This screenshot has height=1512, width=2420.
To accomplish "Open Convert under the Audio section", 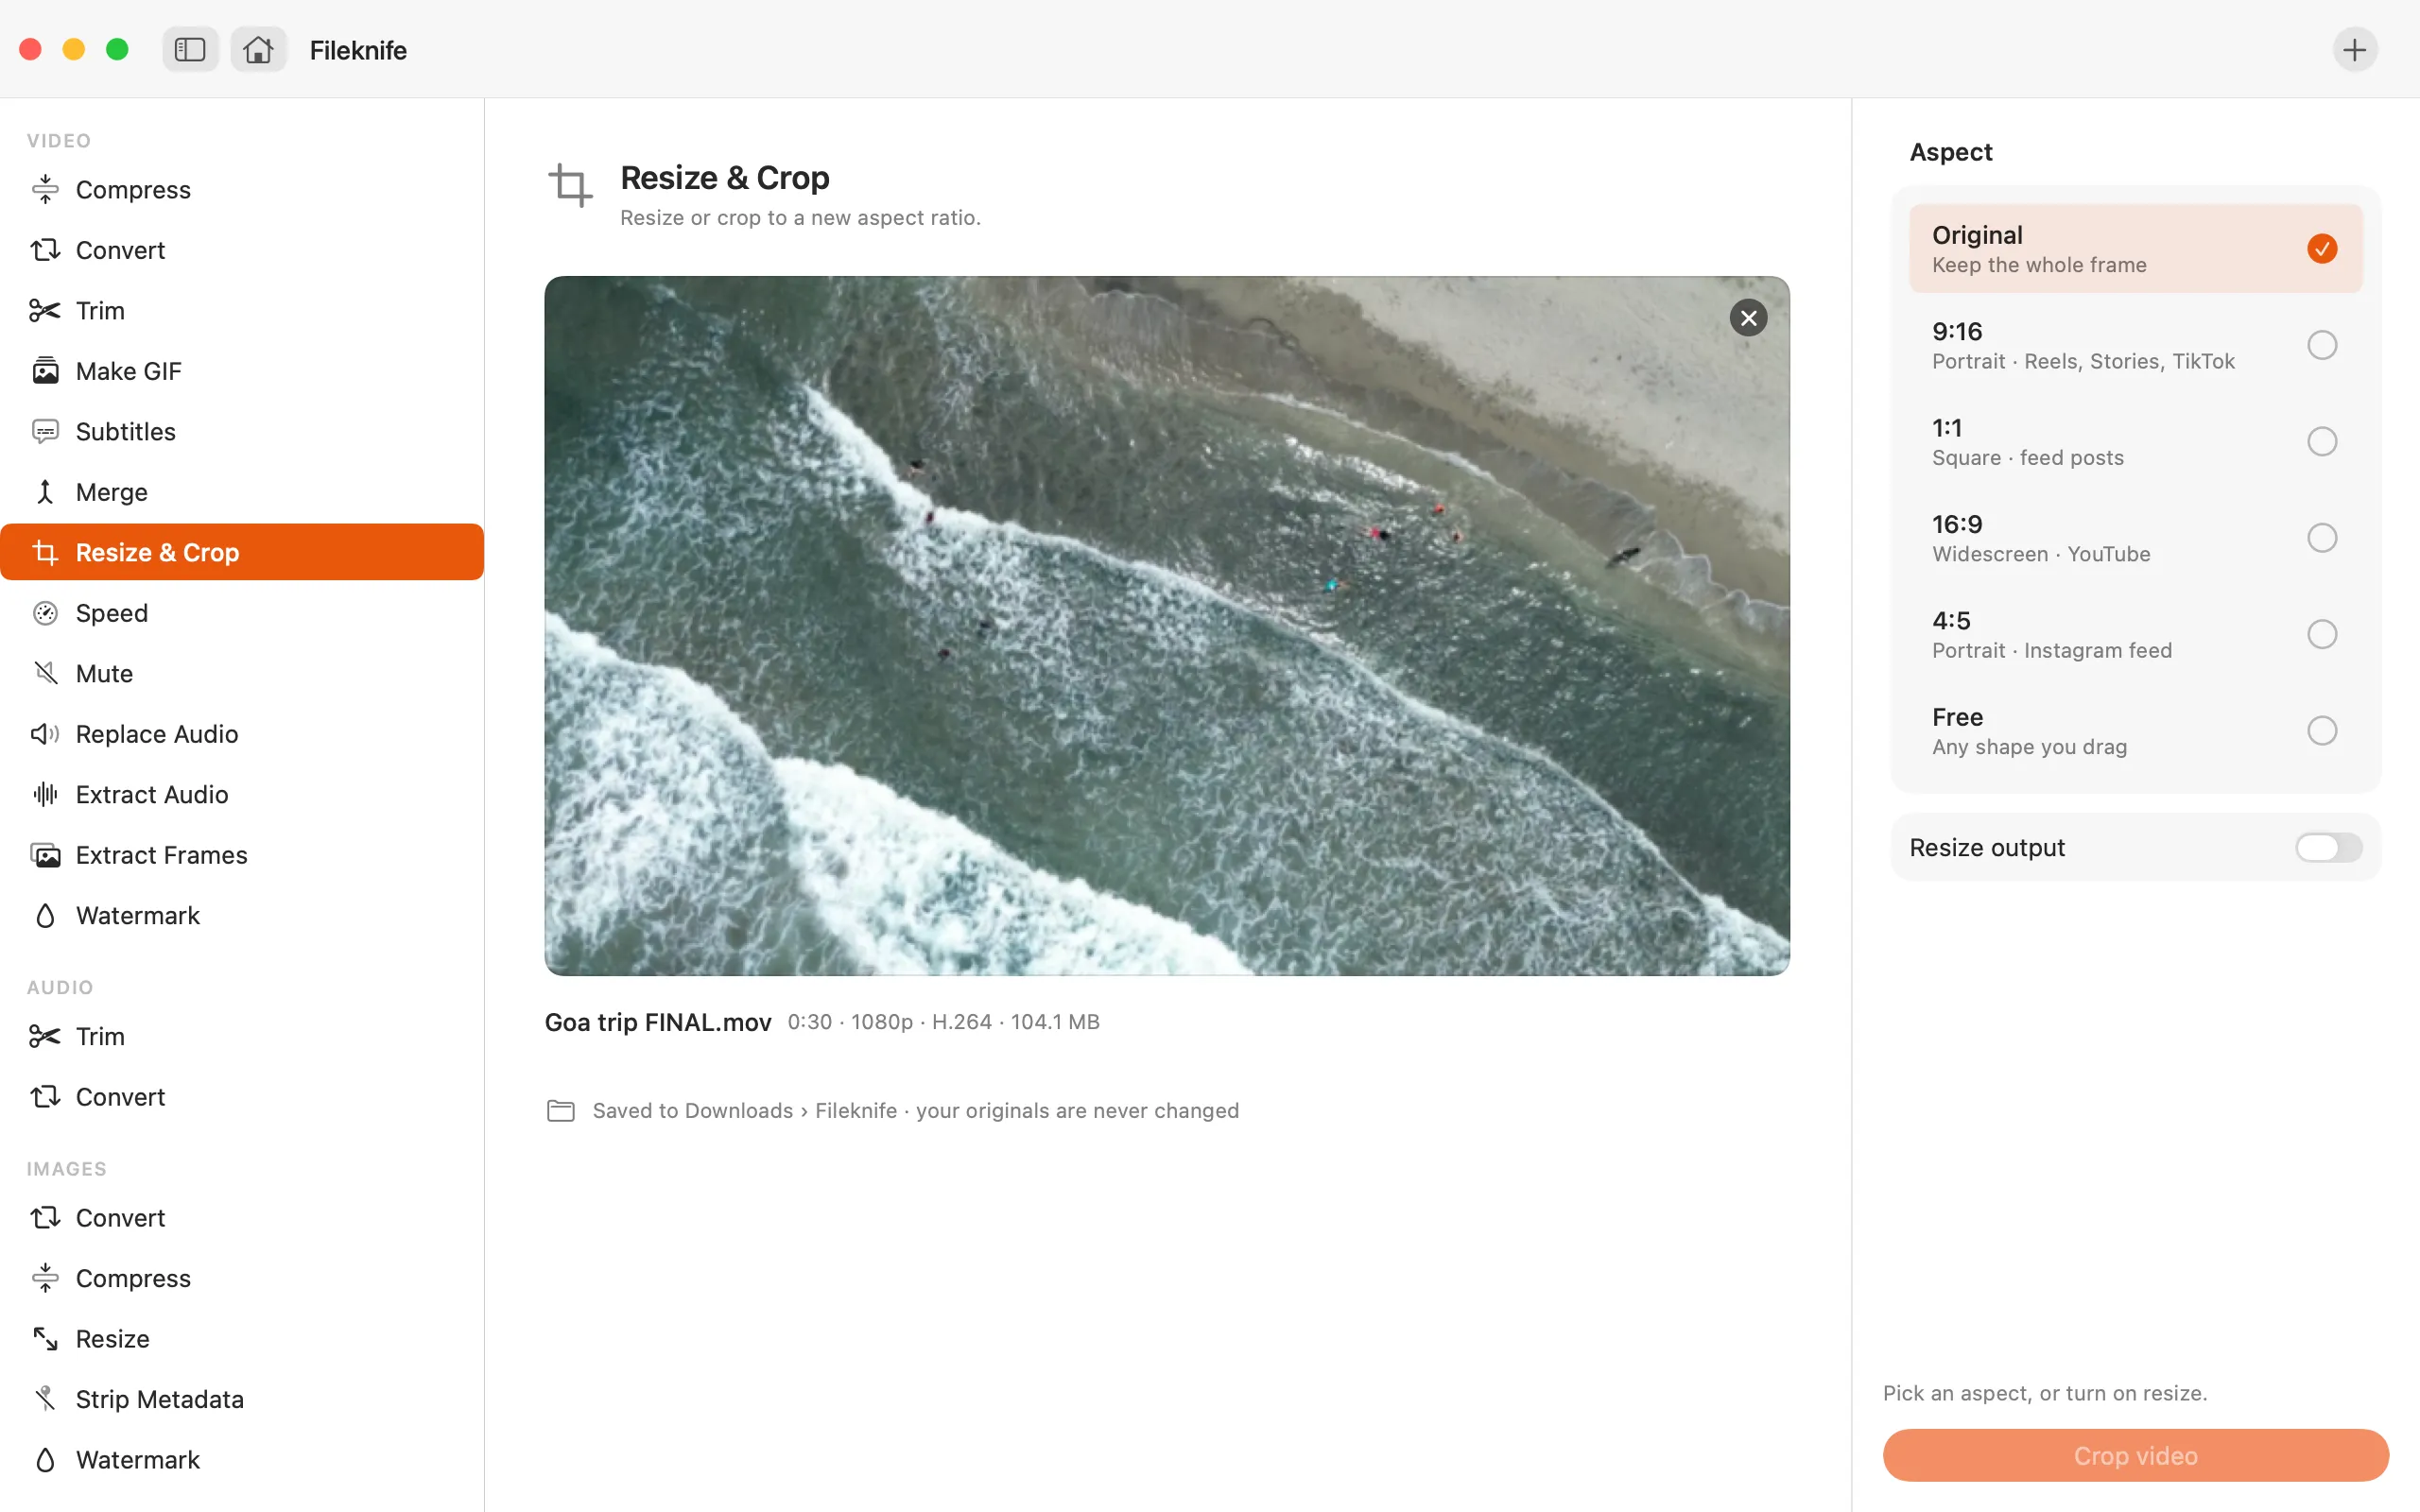I will click(x=242, y=1097).
